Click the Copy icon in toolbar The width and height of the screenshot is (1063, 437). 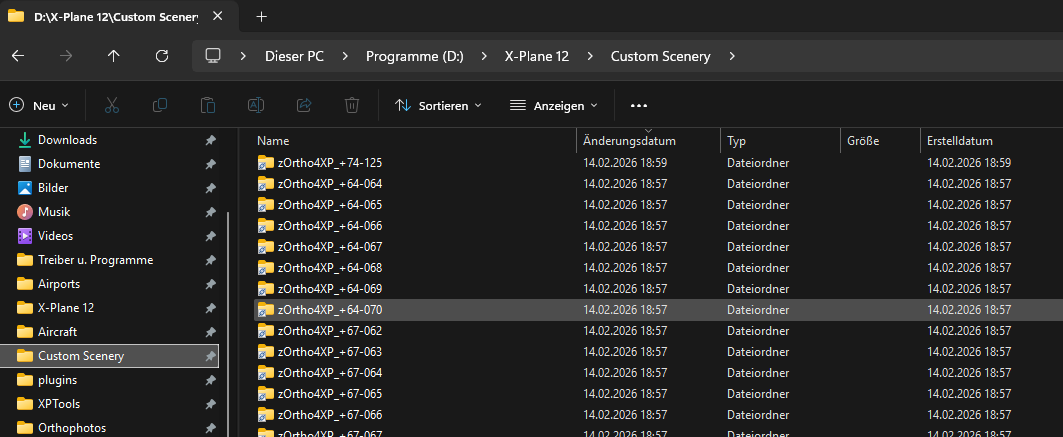click(160, 105)
